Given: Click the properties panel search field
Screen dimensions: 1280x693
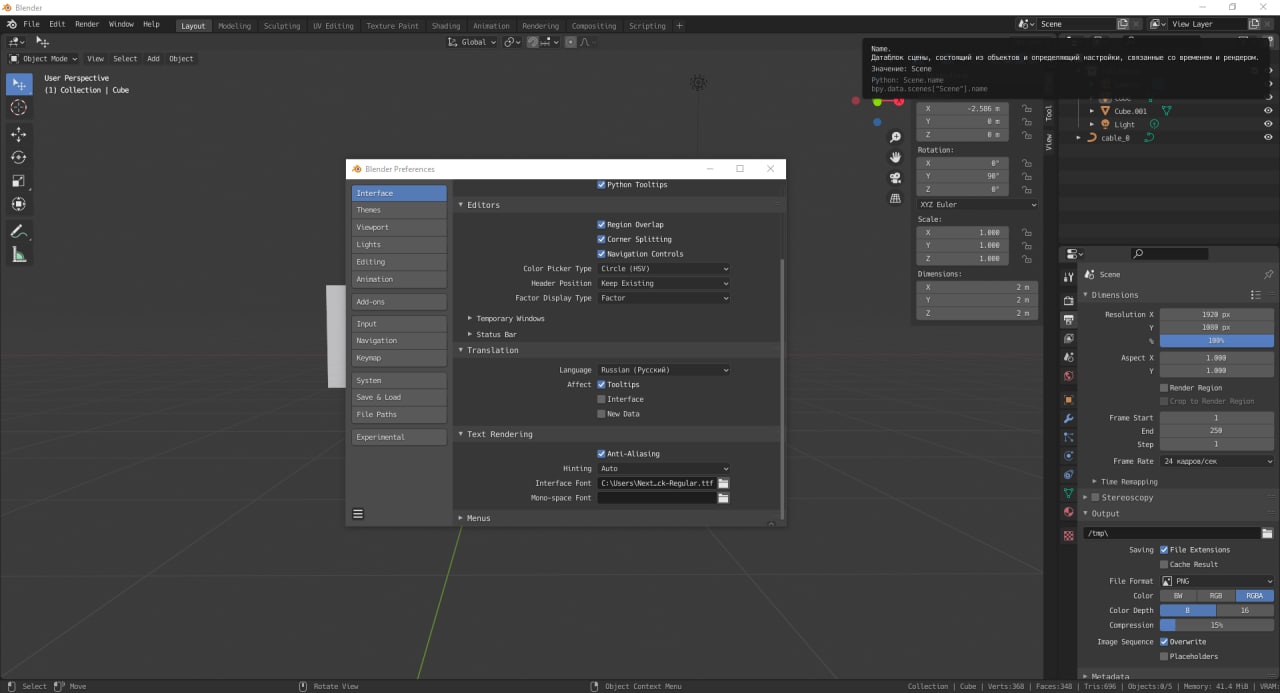Looking at the screenshot, I should coord(1168,254).
